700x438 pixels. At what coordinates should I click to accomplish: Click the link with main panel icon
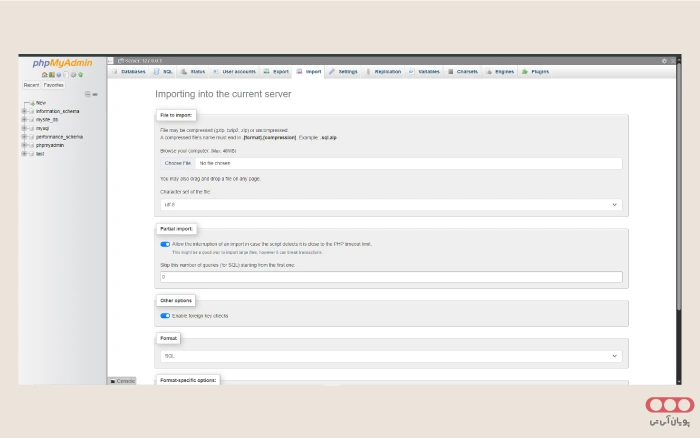point(95,94)
